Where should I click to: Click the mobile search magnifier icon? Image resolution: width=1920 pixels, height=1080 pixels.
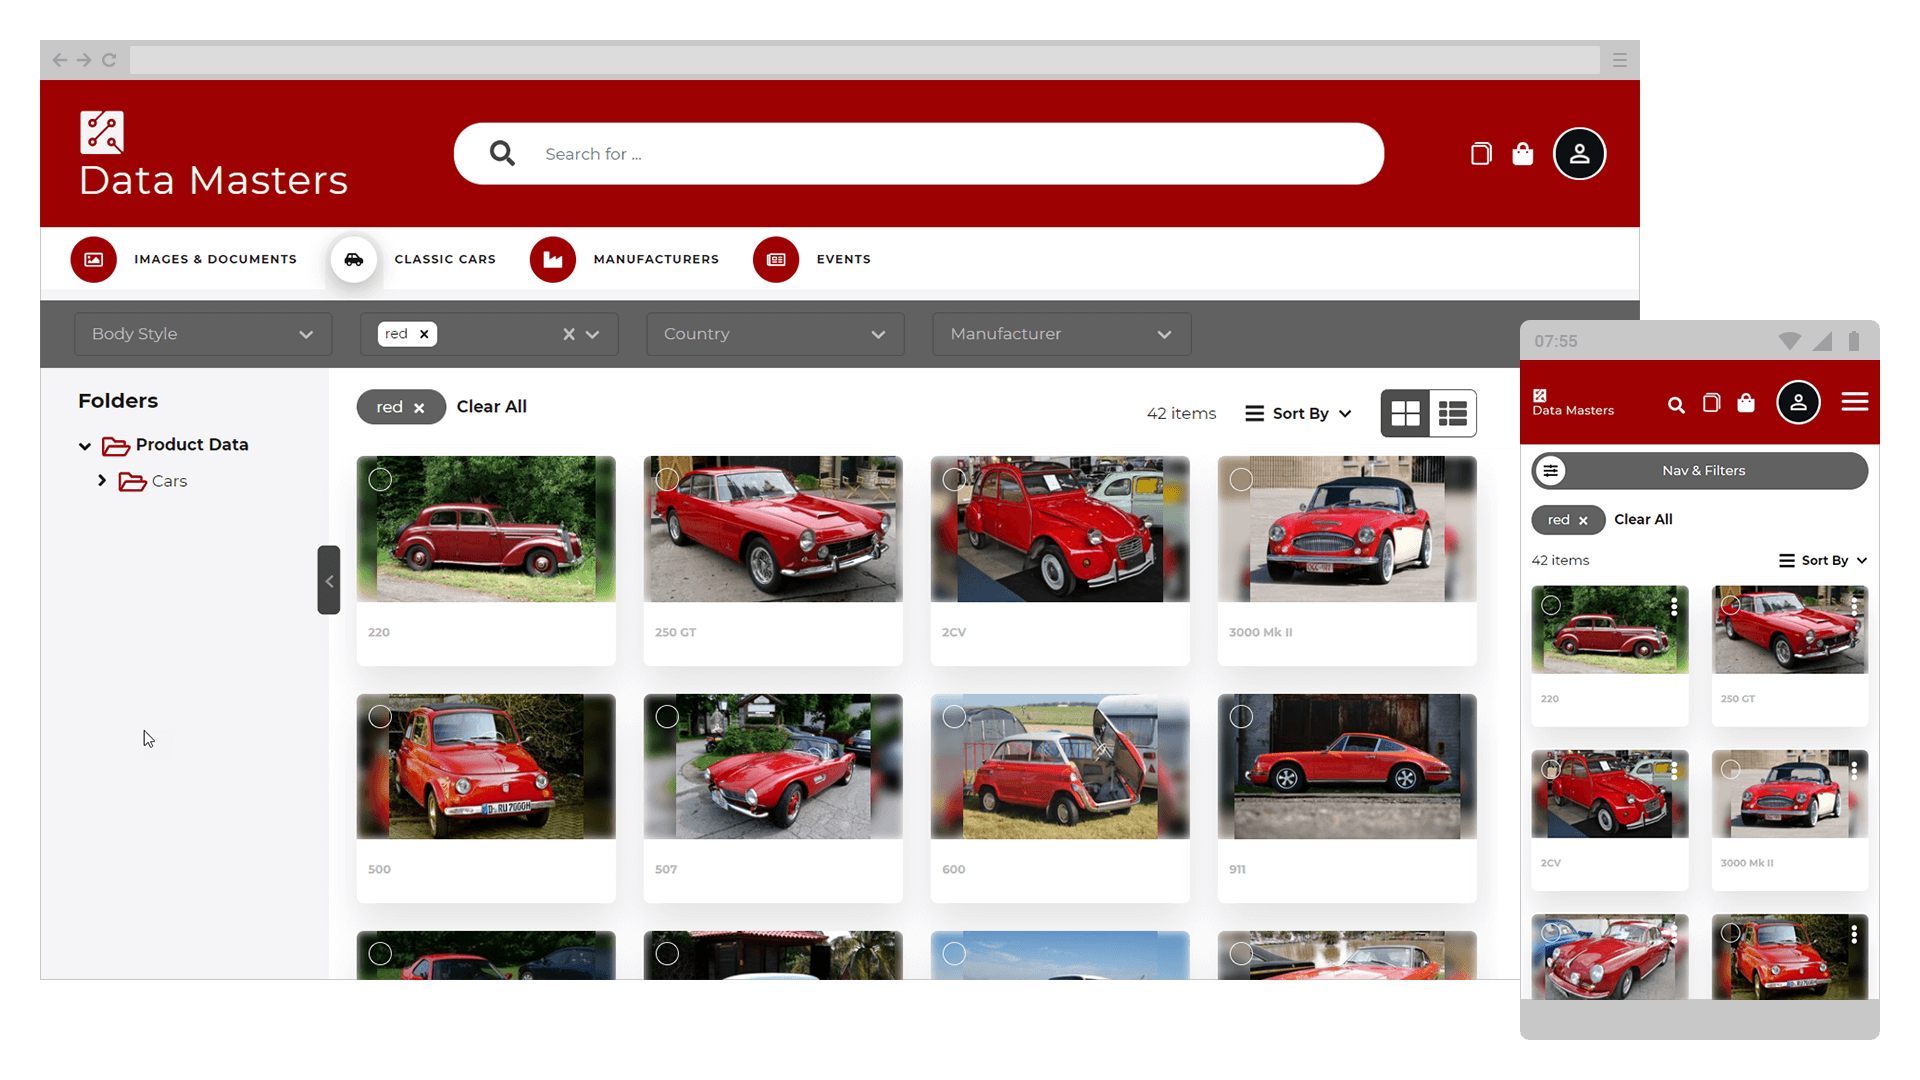coord(1676,405)
